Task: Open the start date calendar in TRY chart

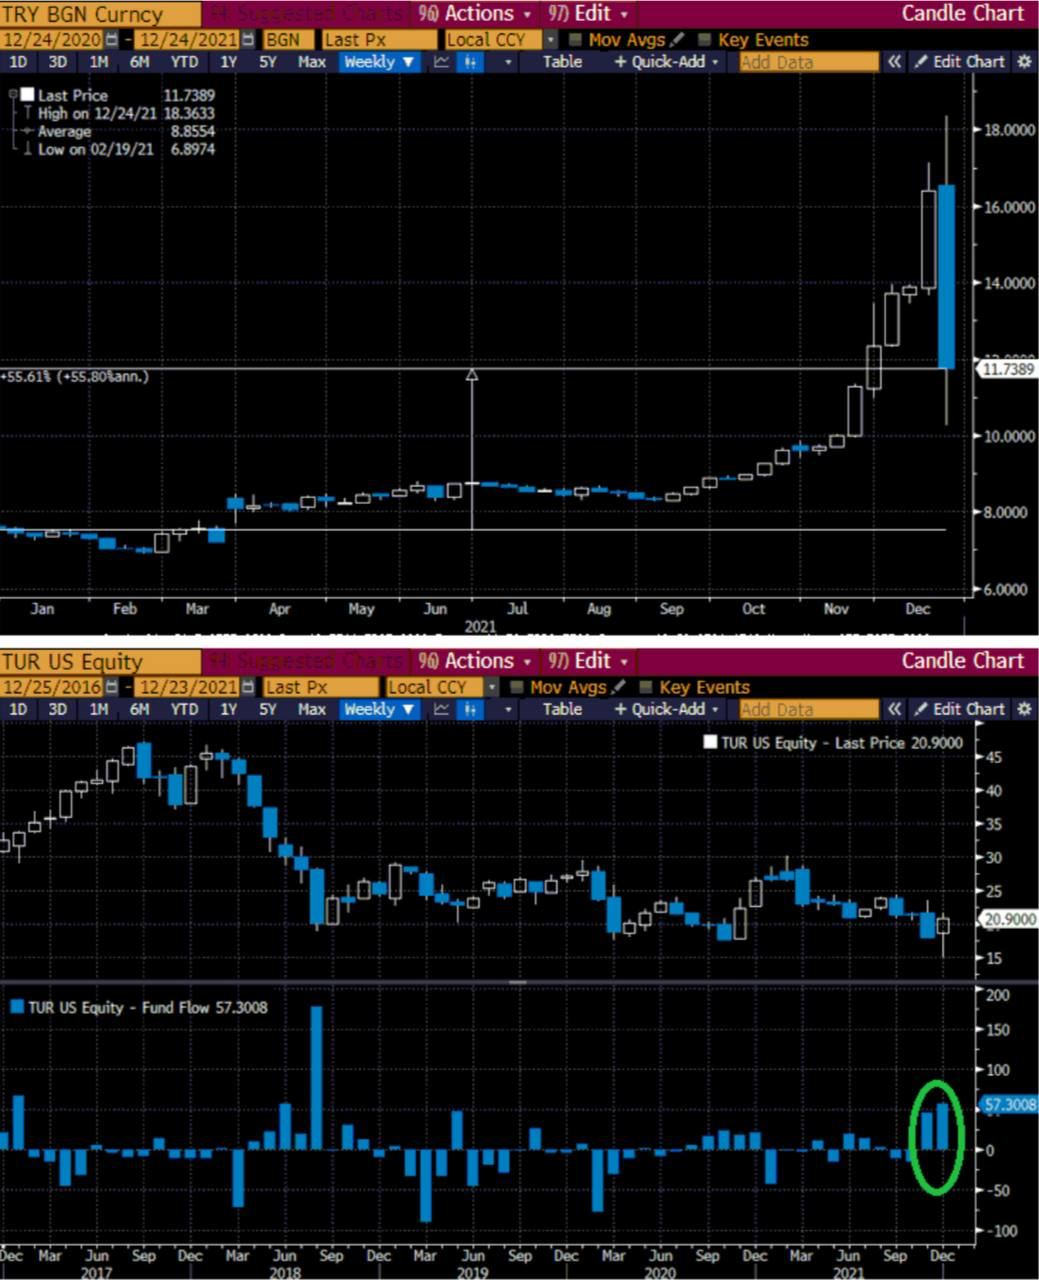Action: (111, 40)
